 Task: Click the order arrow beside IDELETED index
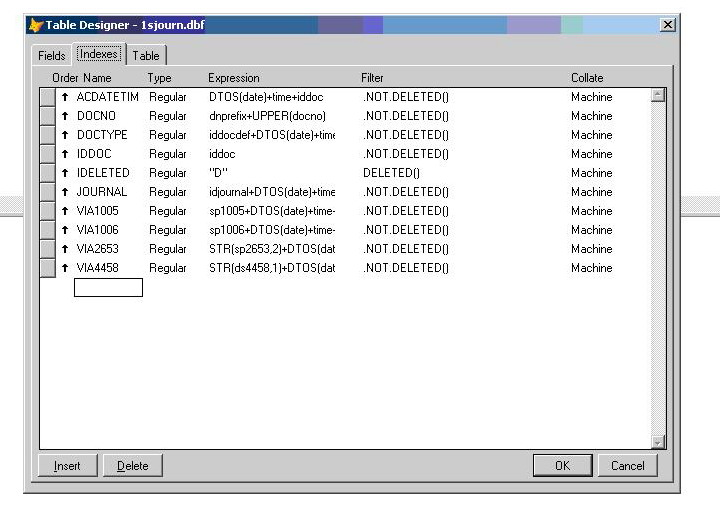[65, 173]
